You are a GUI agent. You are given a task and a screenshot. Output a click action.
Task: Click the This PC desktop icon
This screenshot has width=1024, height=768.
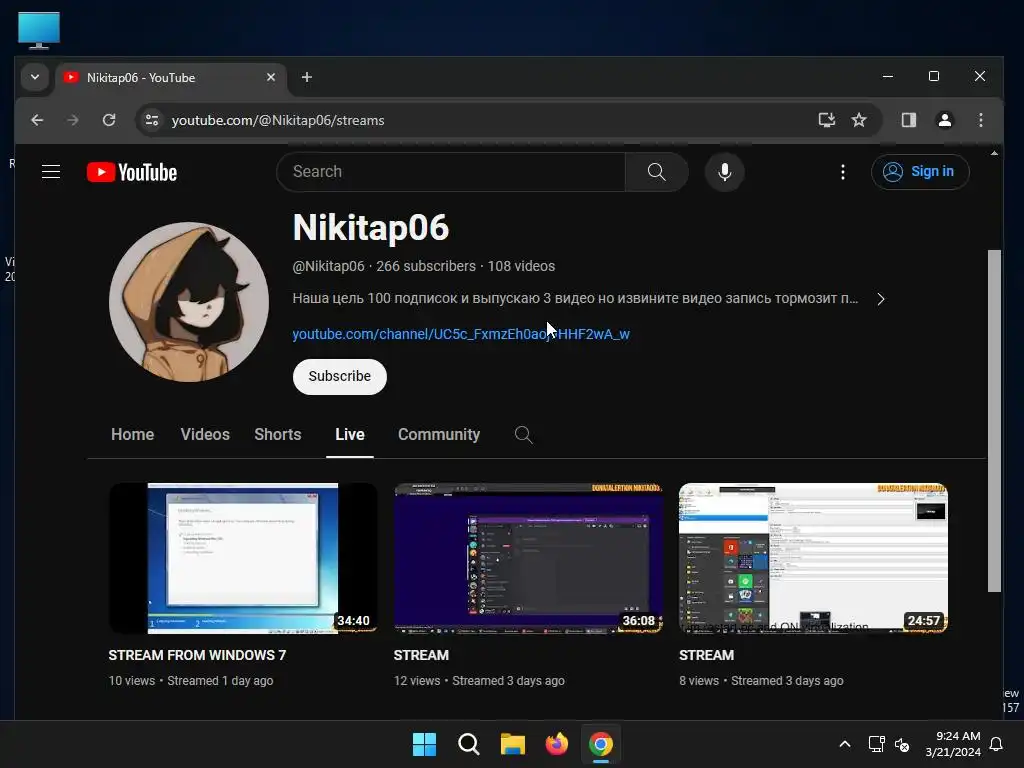point(39,30)
